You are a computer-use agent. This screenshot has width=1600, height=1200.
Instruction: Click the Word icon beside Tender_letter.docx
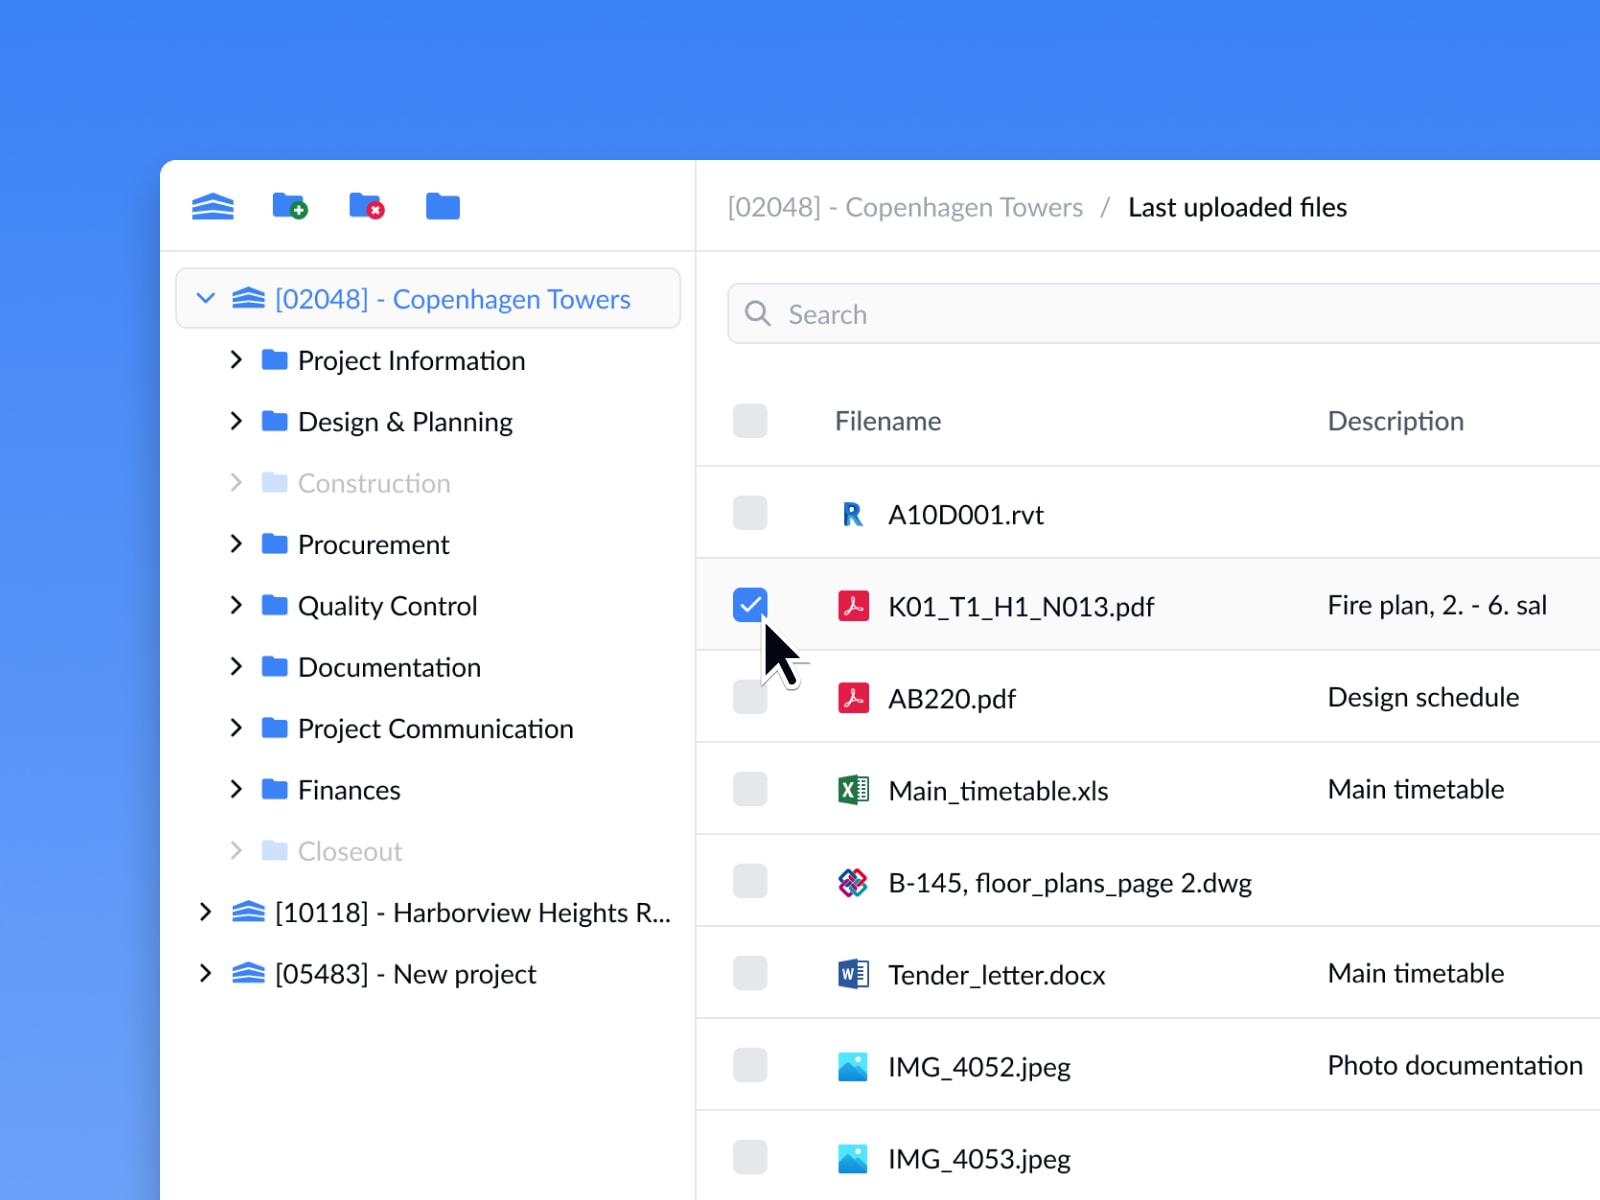(852, 974)
